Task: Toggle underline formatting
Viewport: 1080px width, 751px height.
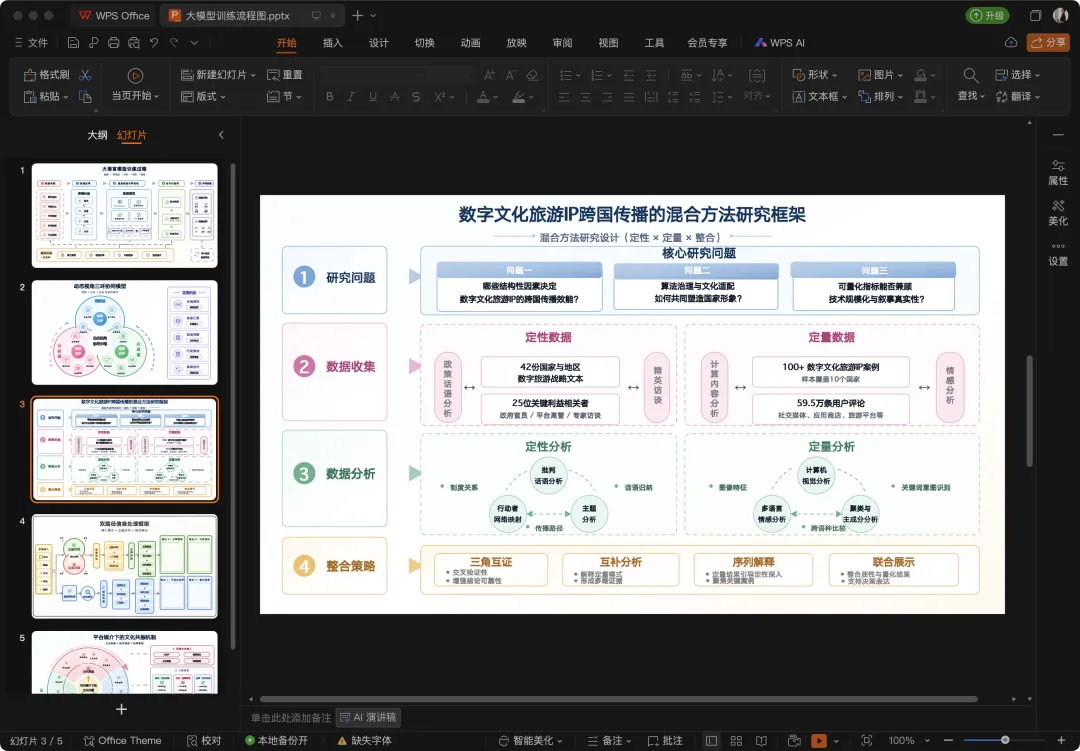Action: 373,96
